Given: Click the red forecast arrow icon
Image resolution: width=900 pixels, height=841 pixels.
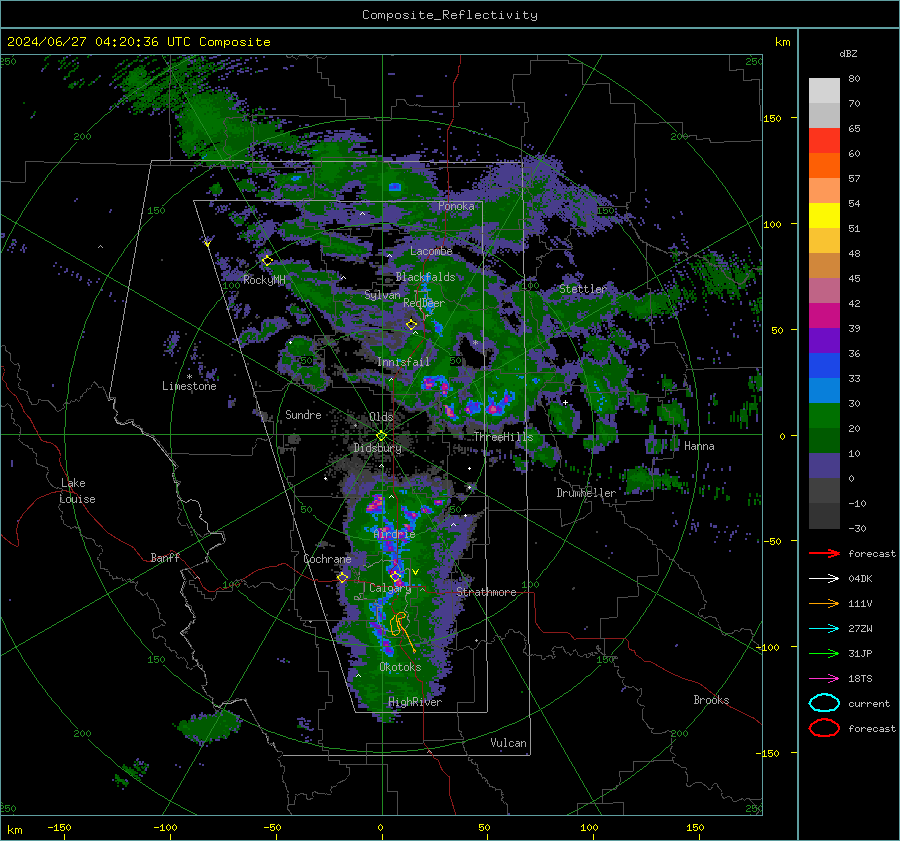Looking at the screenshot, I should 824,553.
